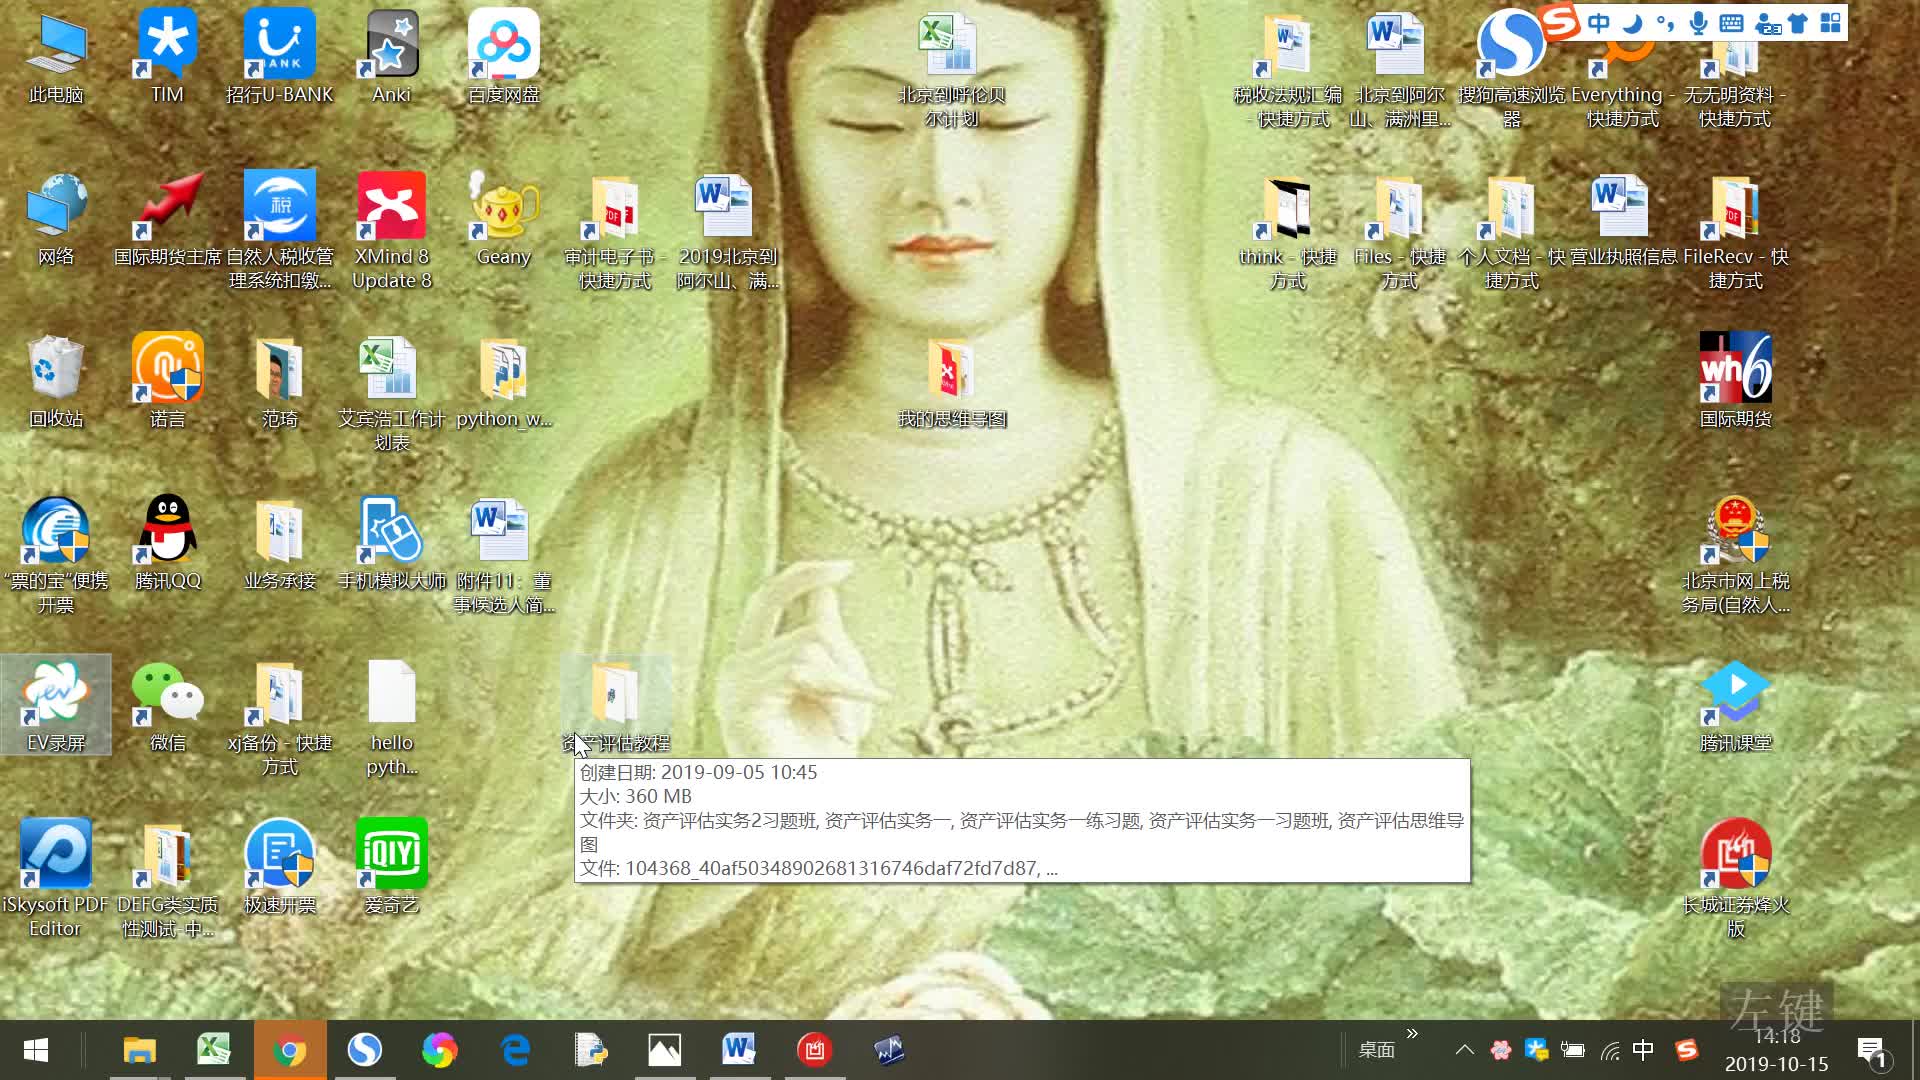
Task: Open the Windows Start menu
Action: click(x=35, y=1050)
